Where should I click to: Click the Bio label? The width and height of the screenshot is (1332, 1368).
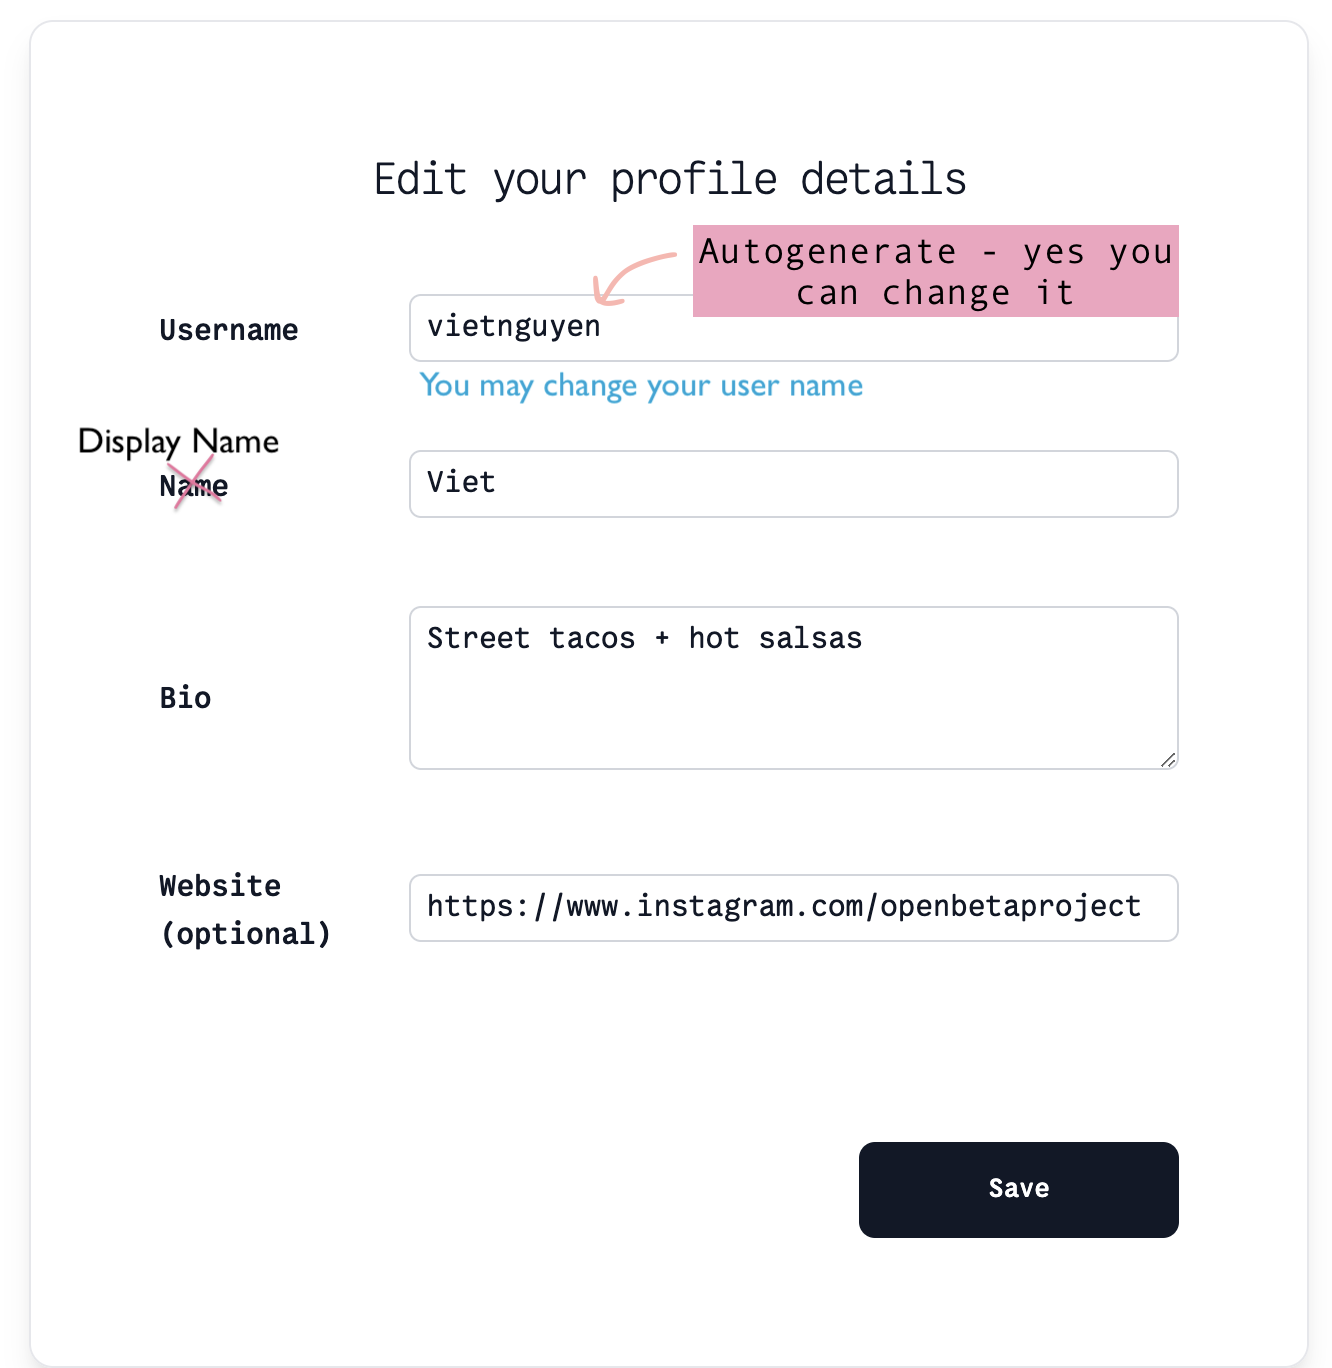pos(185,698)
